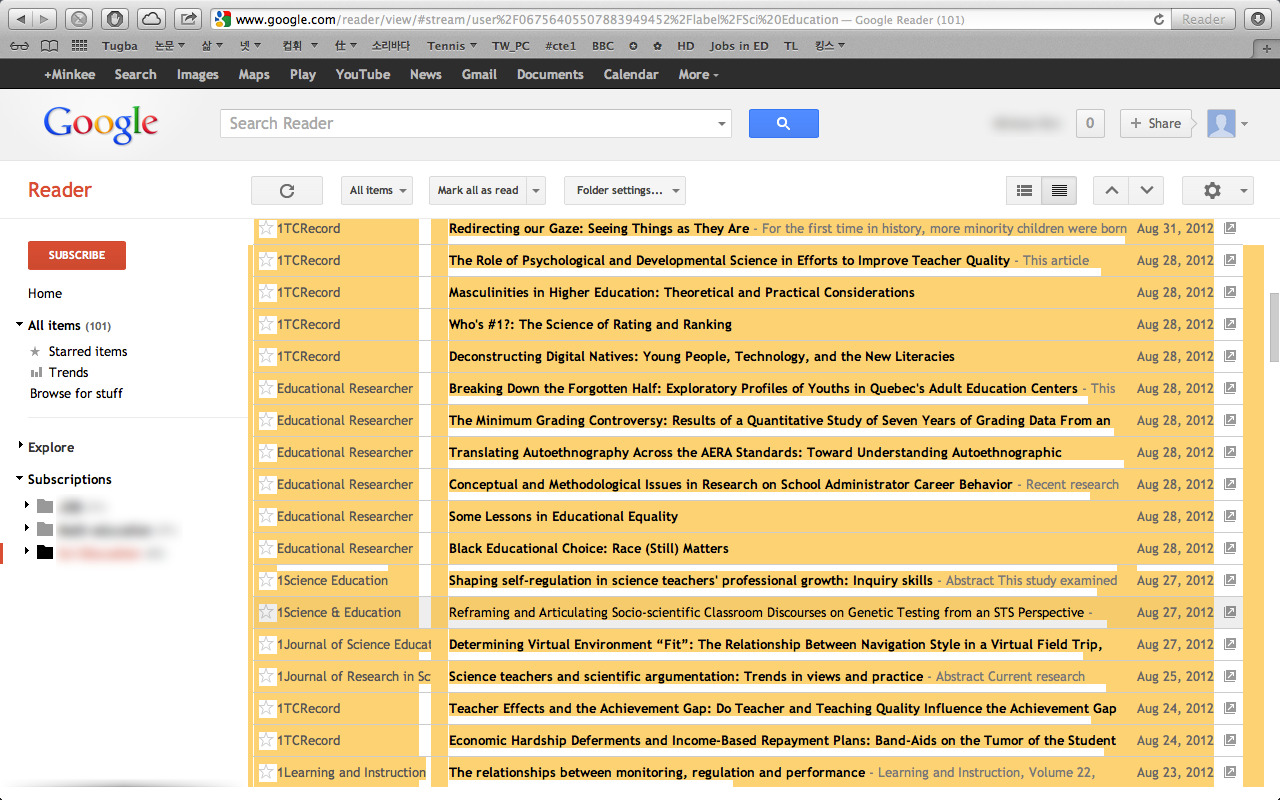Viewport: 1280px width, 800px height.
Task: Open the hand-shaped blocker extension icon
Action: pyautogui.click(x=117, y=19)
